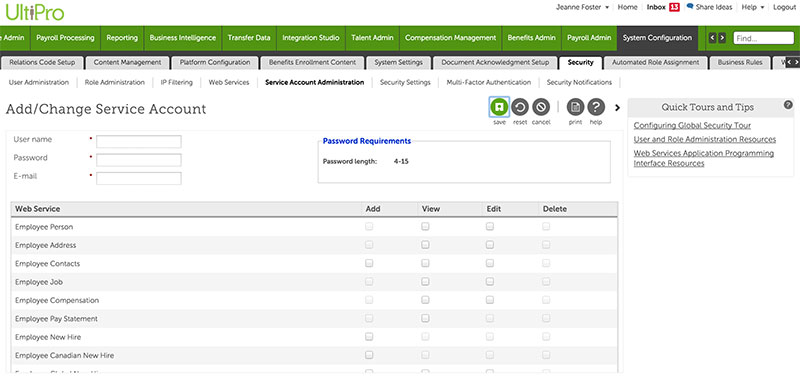This screenshot has height=378, width=800.
Task: Open the Share Ideas speech bubble link
Action: coord(709,7)
